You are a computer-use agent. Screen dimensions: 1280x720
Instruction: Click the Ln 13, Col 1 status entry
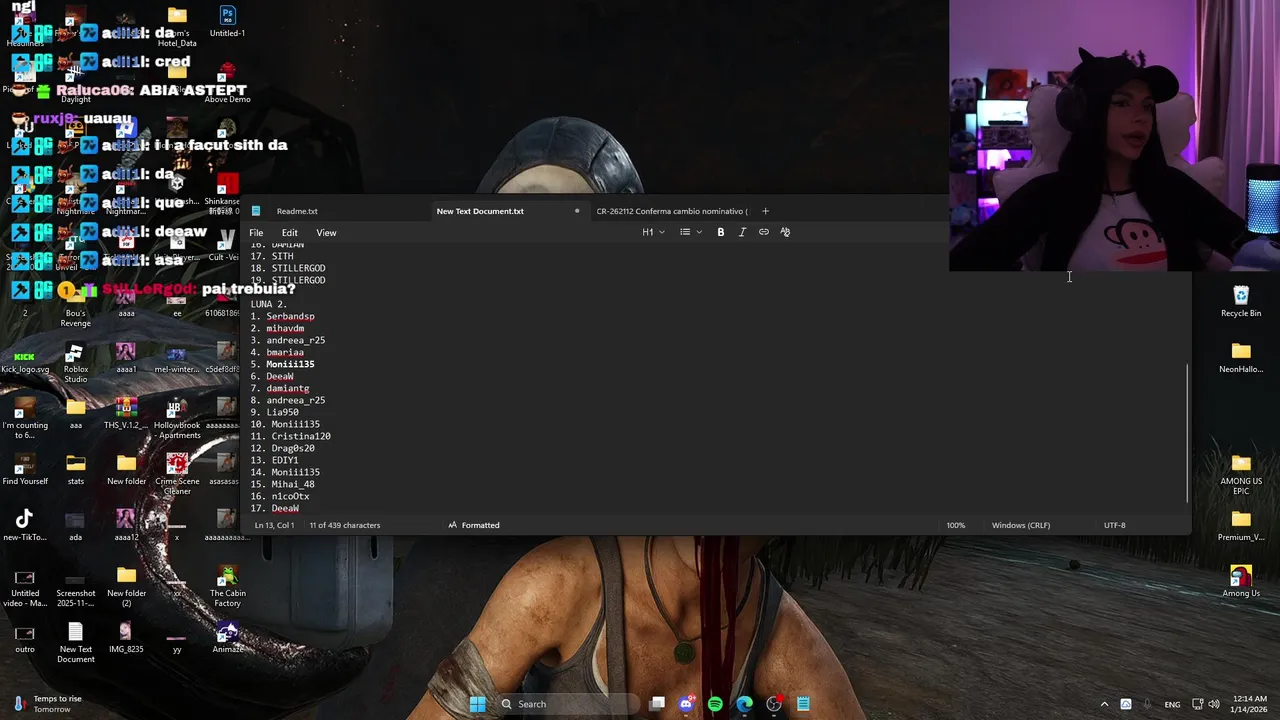coord(275,525)
